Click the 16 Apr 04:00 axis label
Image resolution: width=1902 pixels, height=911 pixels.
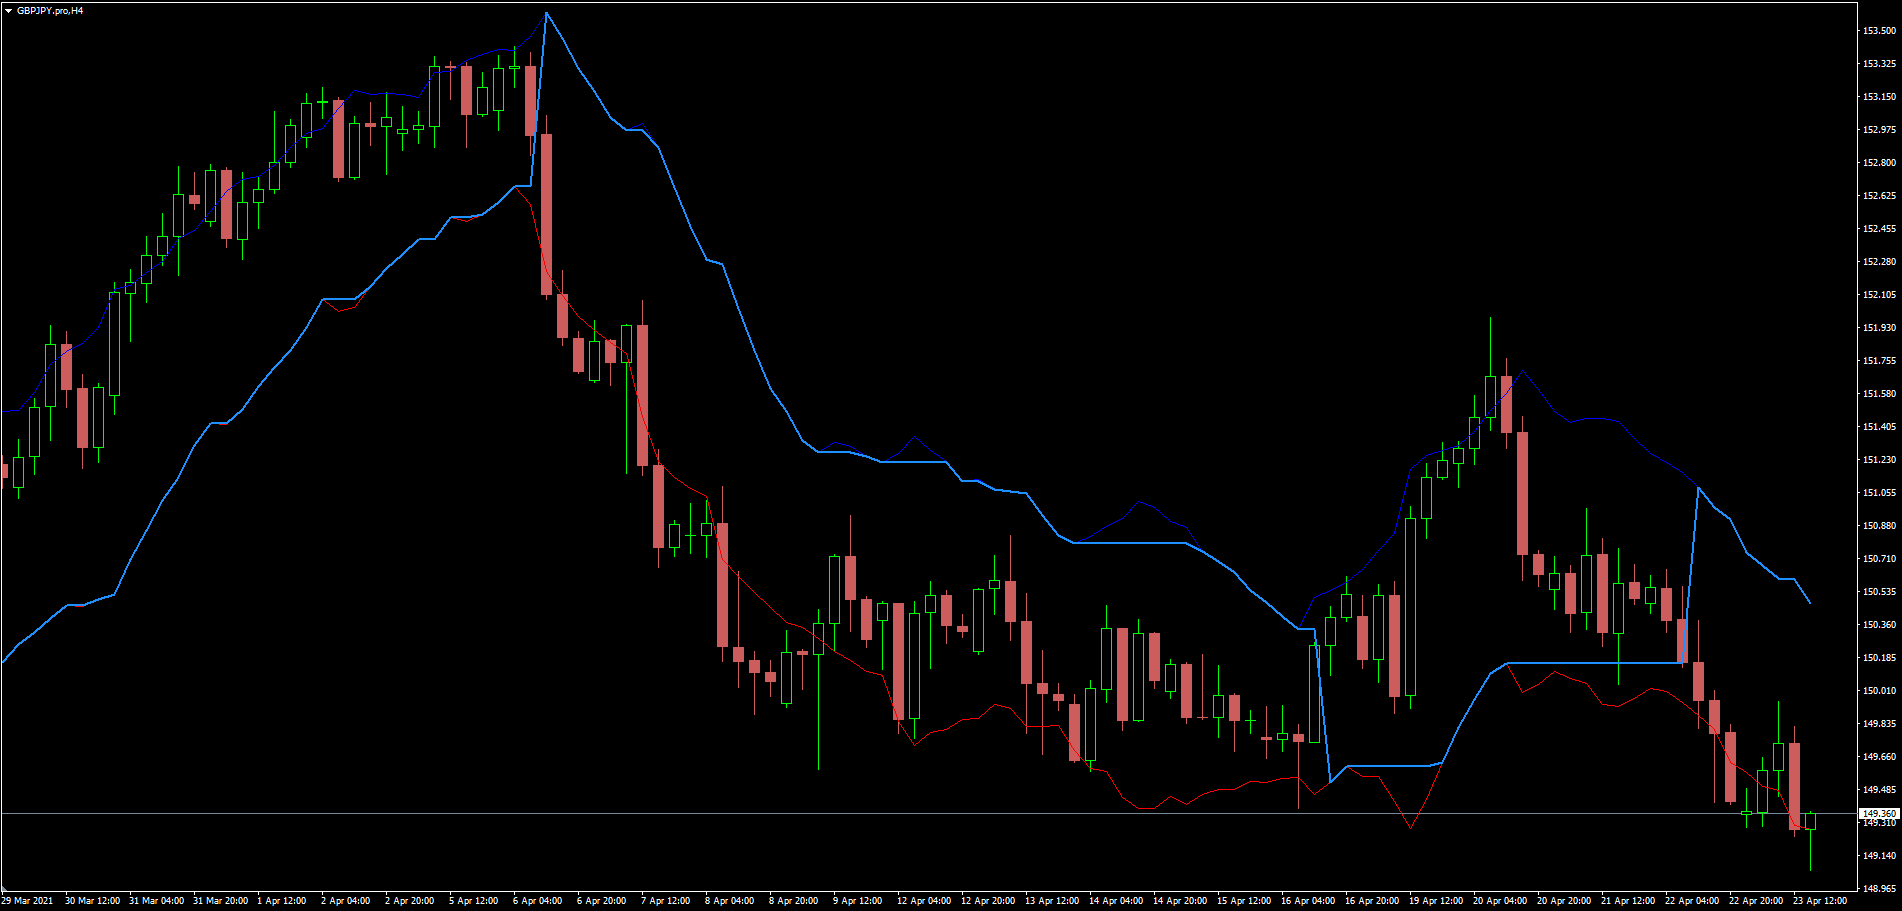[x=1310, y=899]
